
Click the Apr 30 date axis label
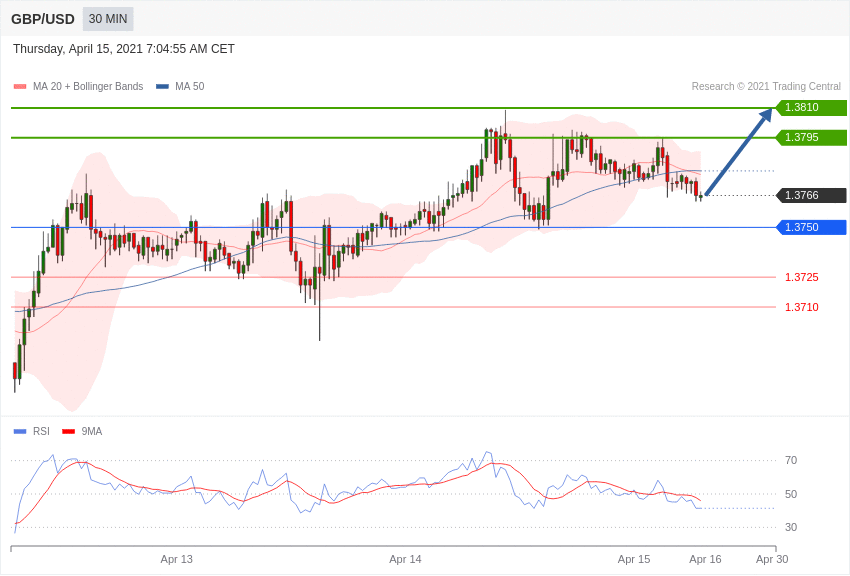click(772, 559)
